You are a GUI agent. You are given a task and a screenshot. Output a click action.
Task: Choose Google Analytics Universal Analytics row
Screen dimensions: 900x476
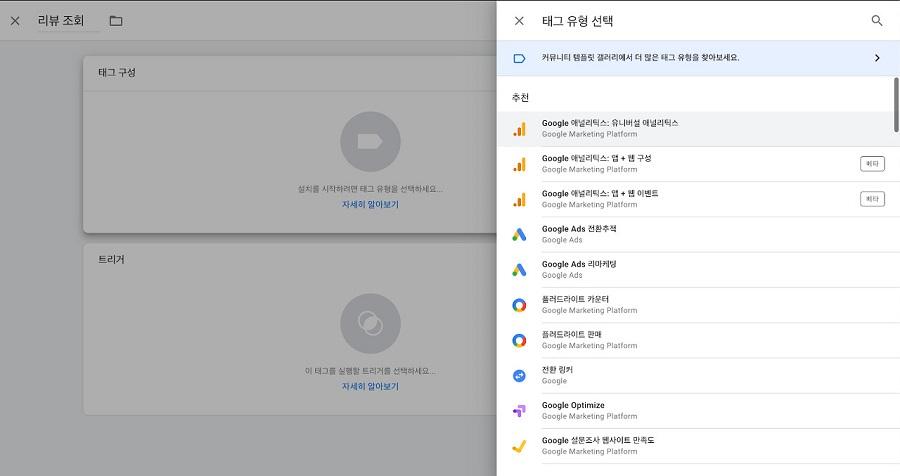pyautogui.click(x=698, y=129)
